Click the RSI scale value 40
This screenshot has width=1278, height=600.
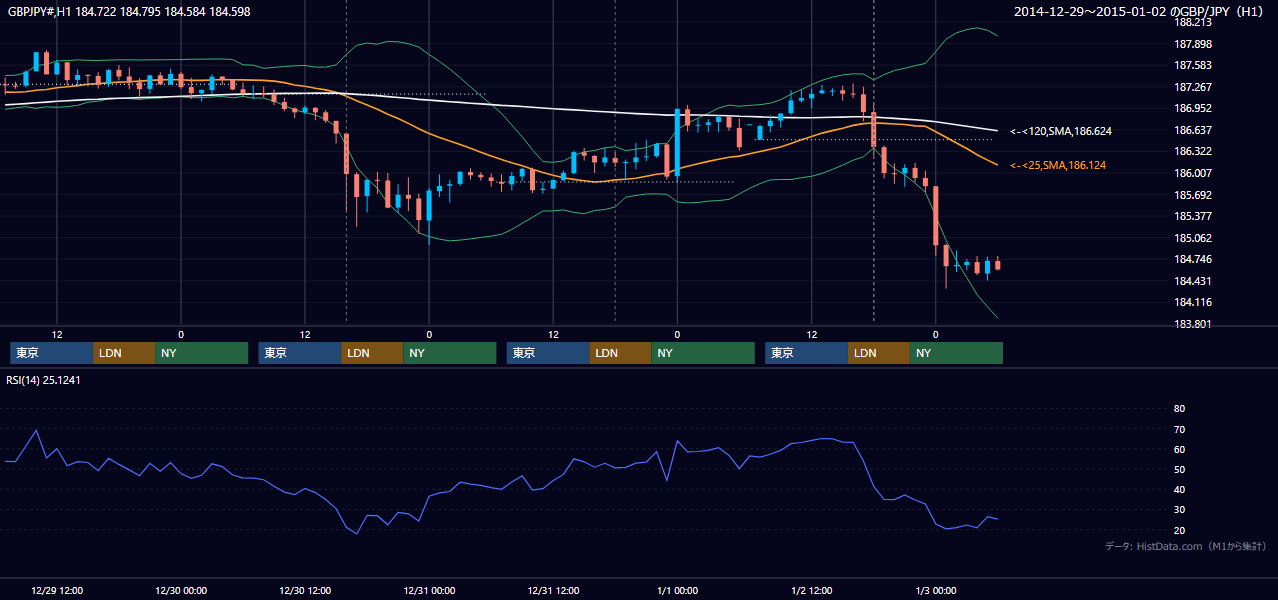coord(1179,489)
